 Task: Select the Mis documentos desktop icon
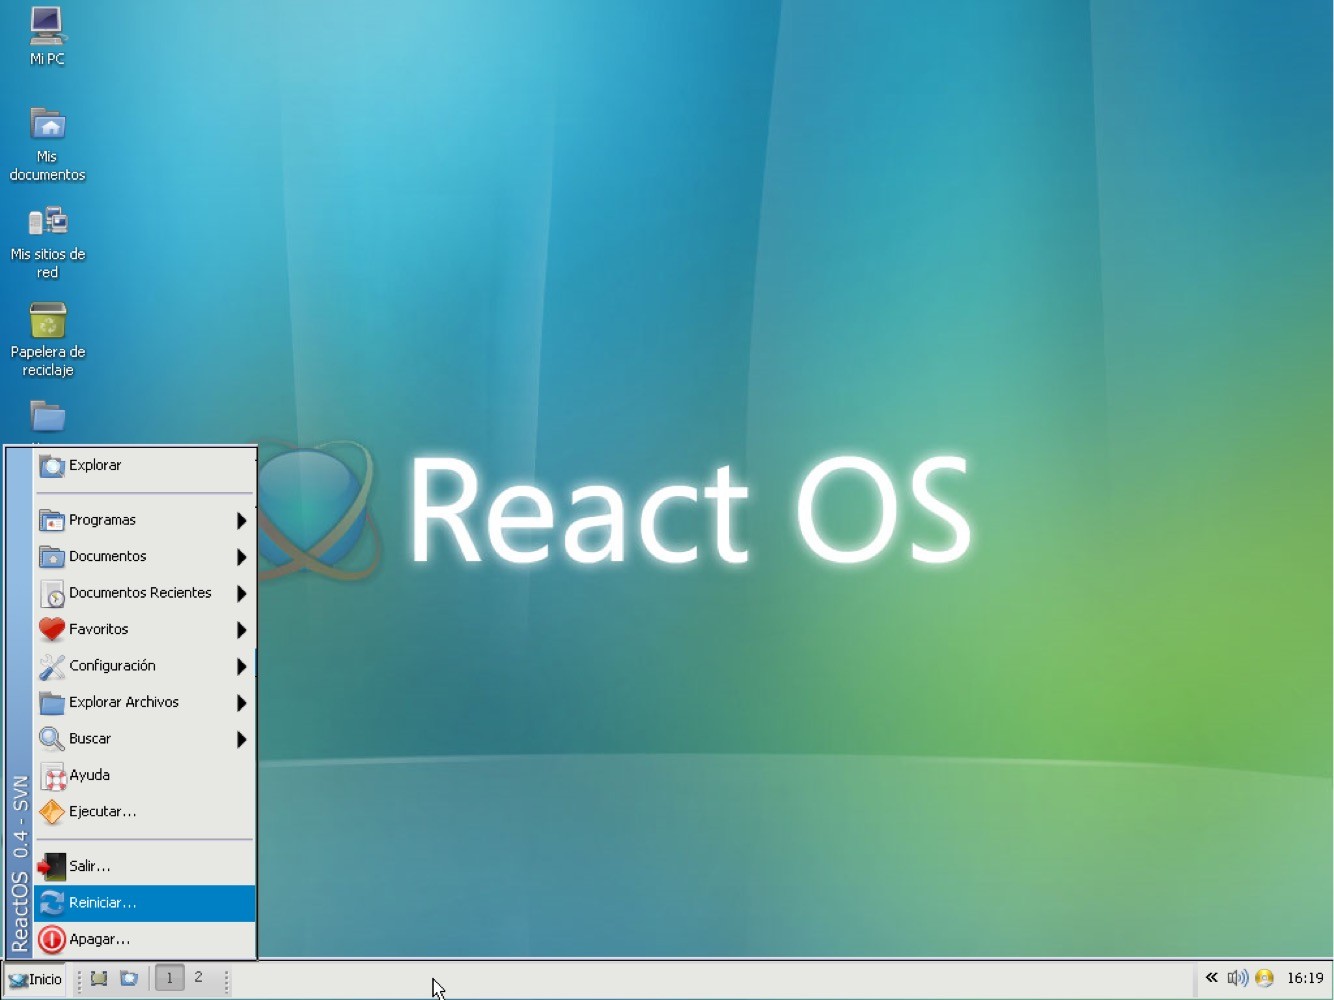[x=47, y=145]
